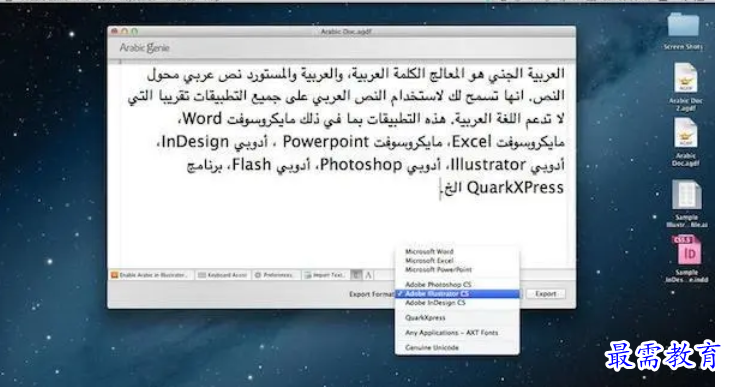Click Enable Arabic in Illustrator button
729x387 pixels.
[x=151, y=275]
